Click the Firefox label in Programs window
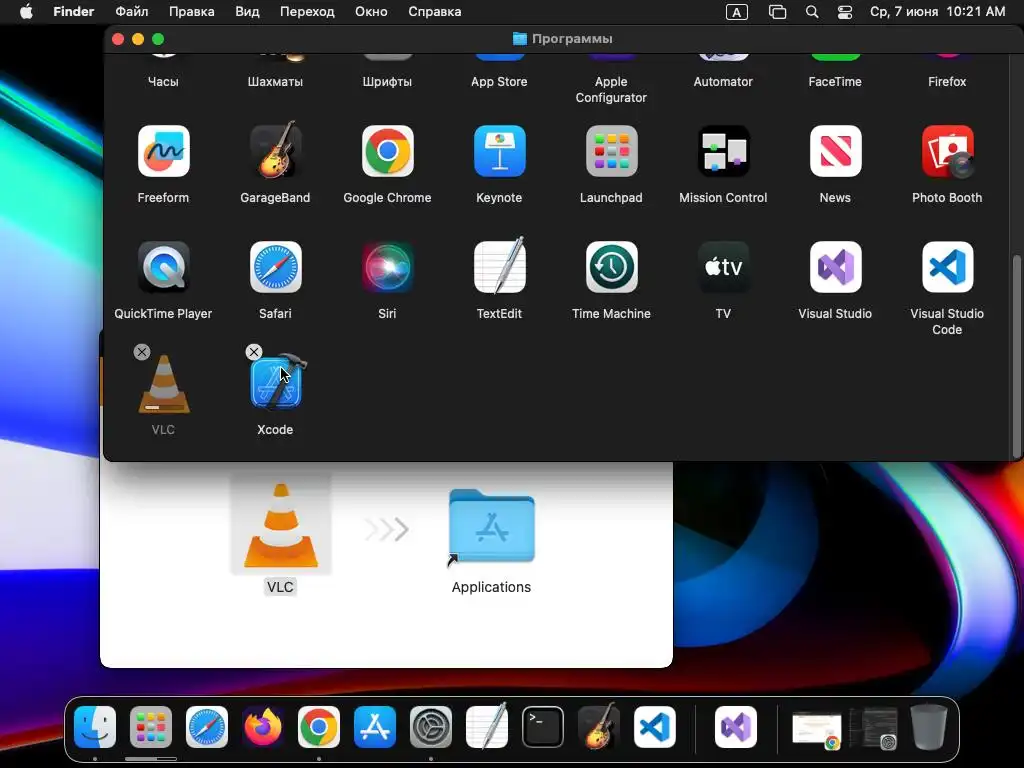This screenshot has width=1024, height=768. tap(947, 82)
